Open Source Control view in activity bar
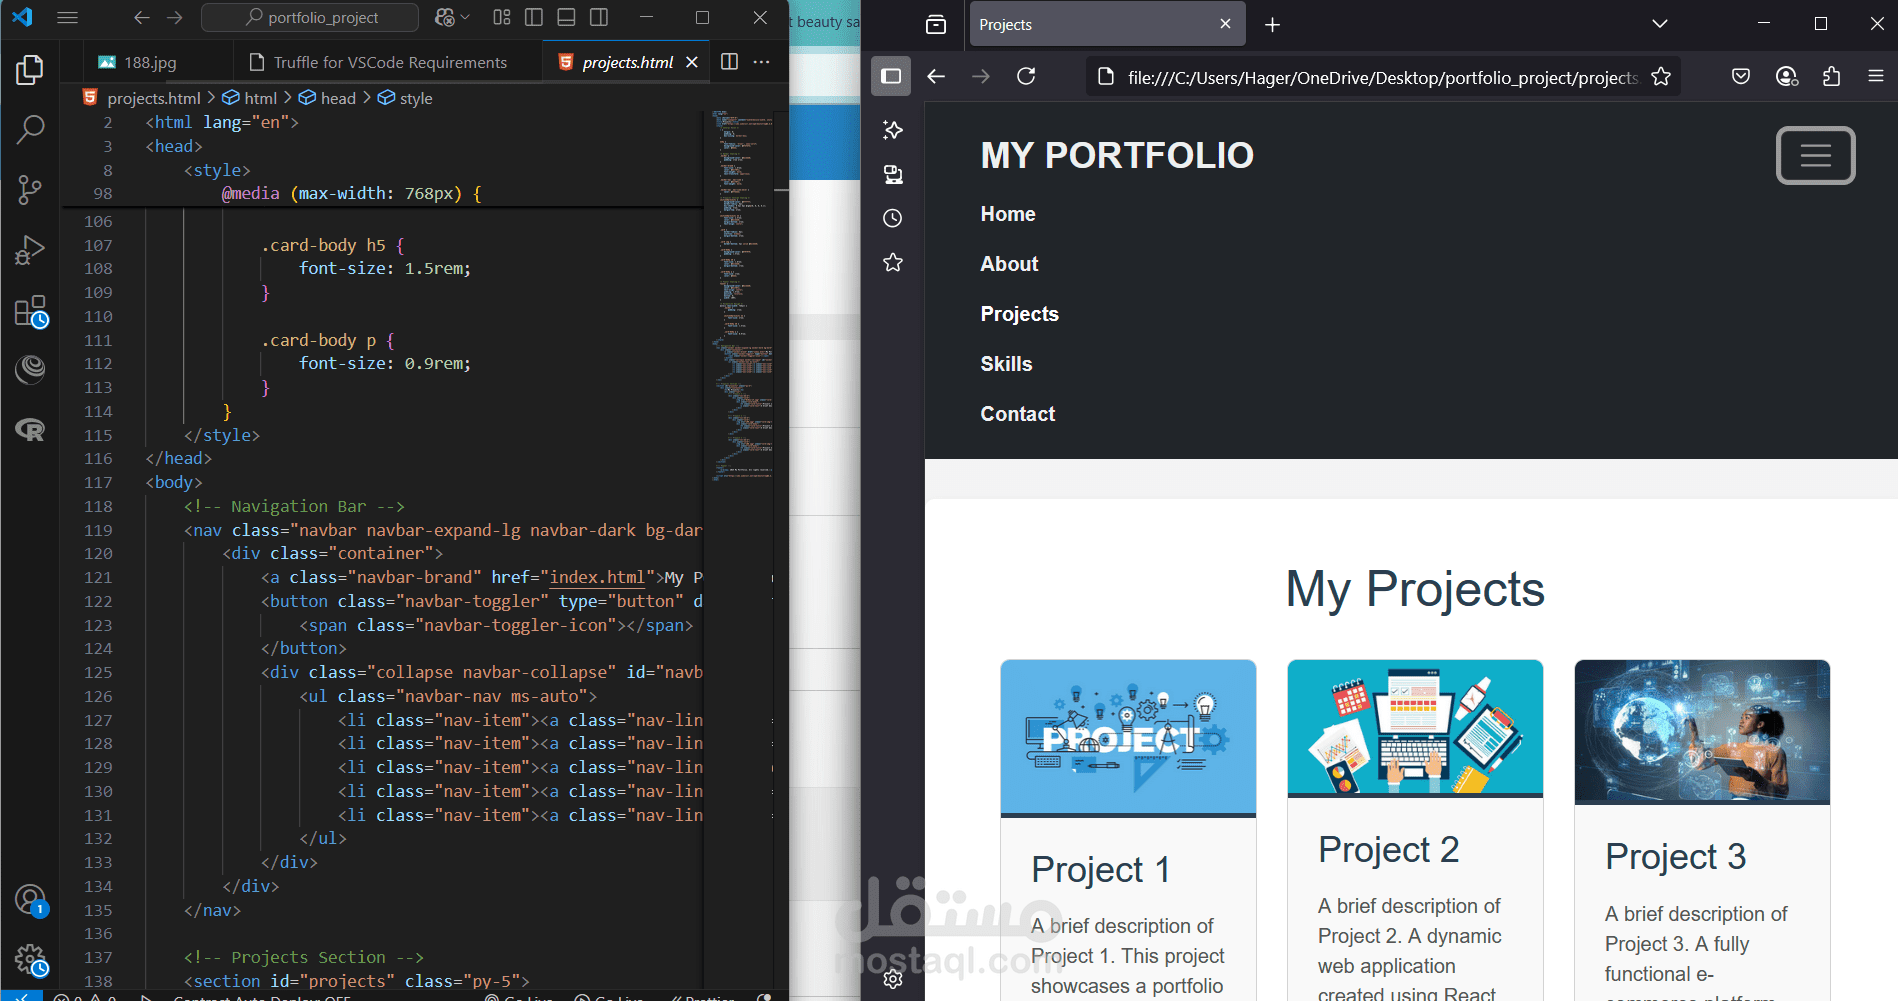The image size is (1898, 1001). (x=30, y=189)
